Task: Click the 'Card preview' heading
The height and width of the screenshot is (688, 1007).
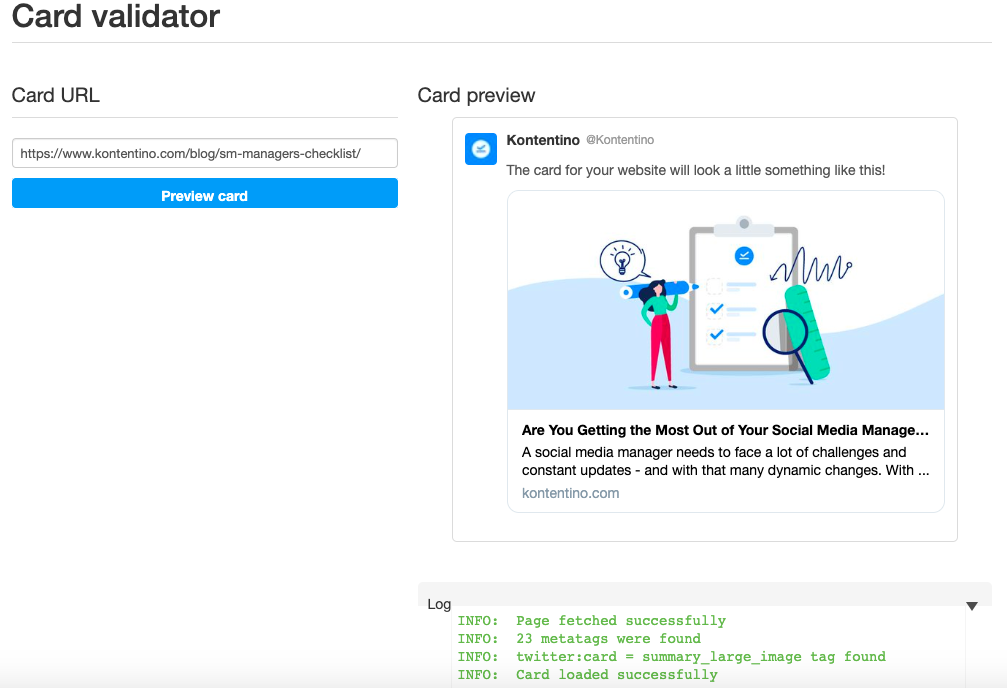Action: point(476,95)
